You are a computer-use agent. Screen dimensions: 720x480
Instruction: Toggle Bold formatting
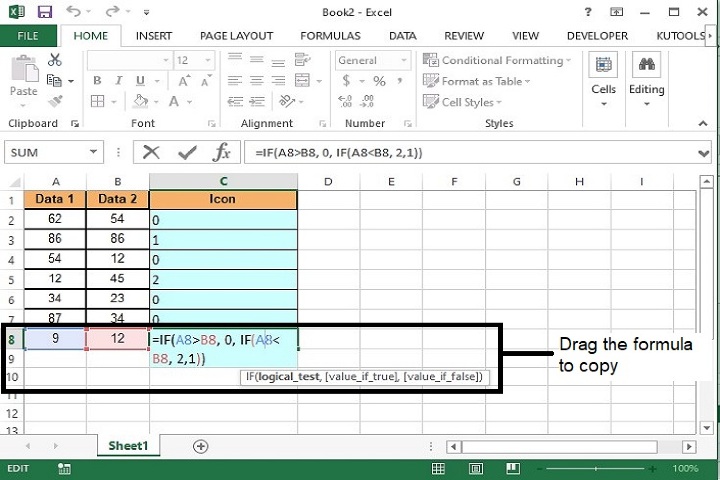pos(97,81)
